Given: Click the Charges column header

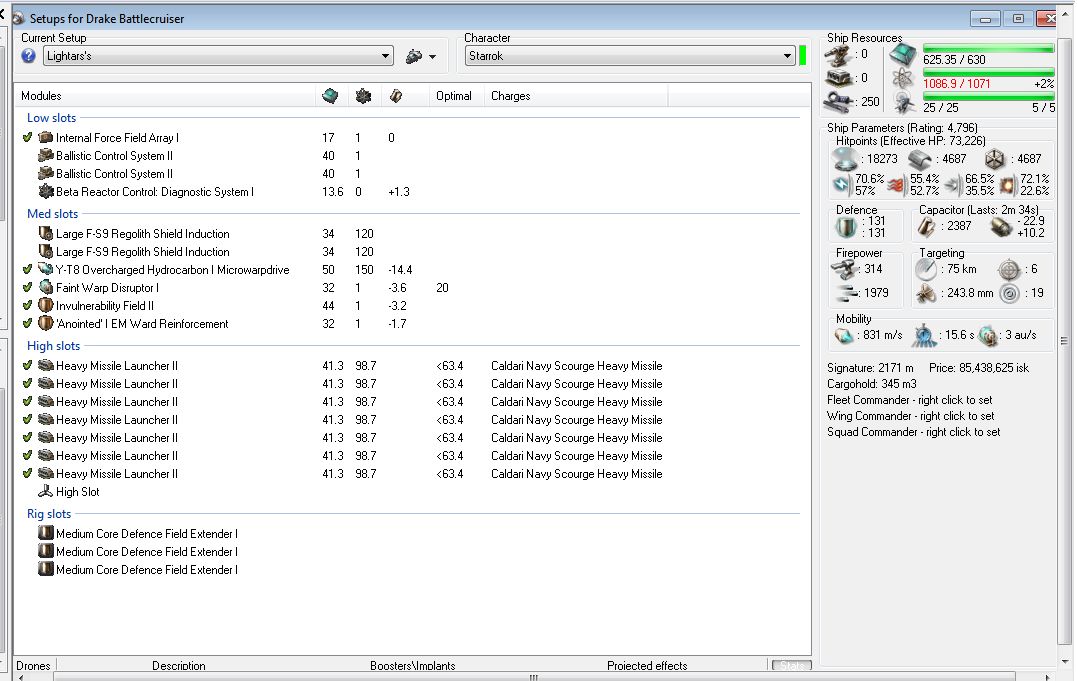Looking at the screenshot, I should pos(576,96).
